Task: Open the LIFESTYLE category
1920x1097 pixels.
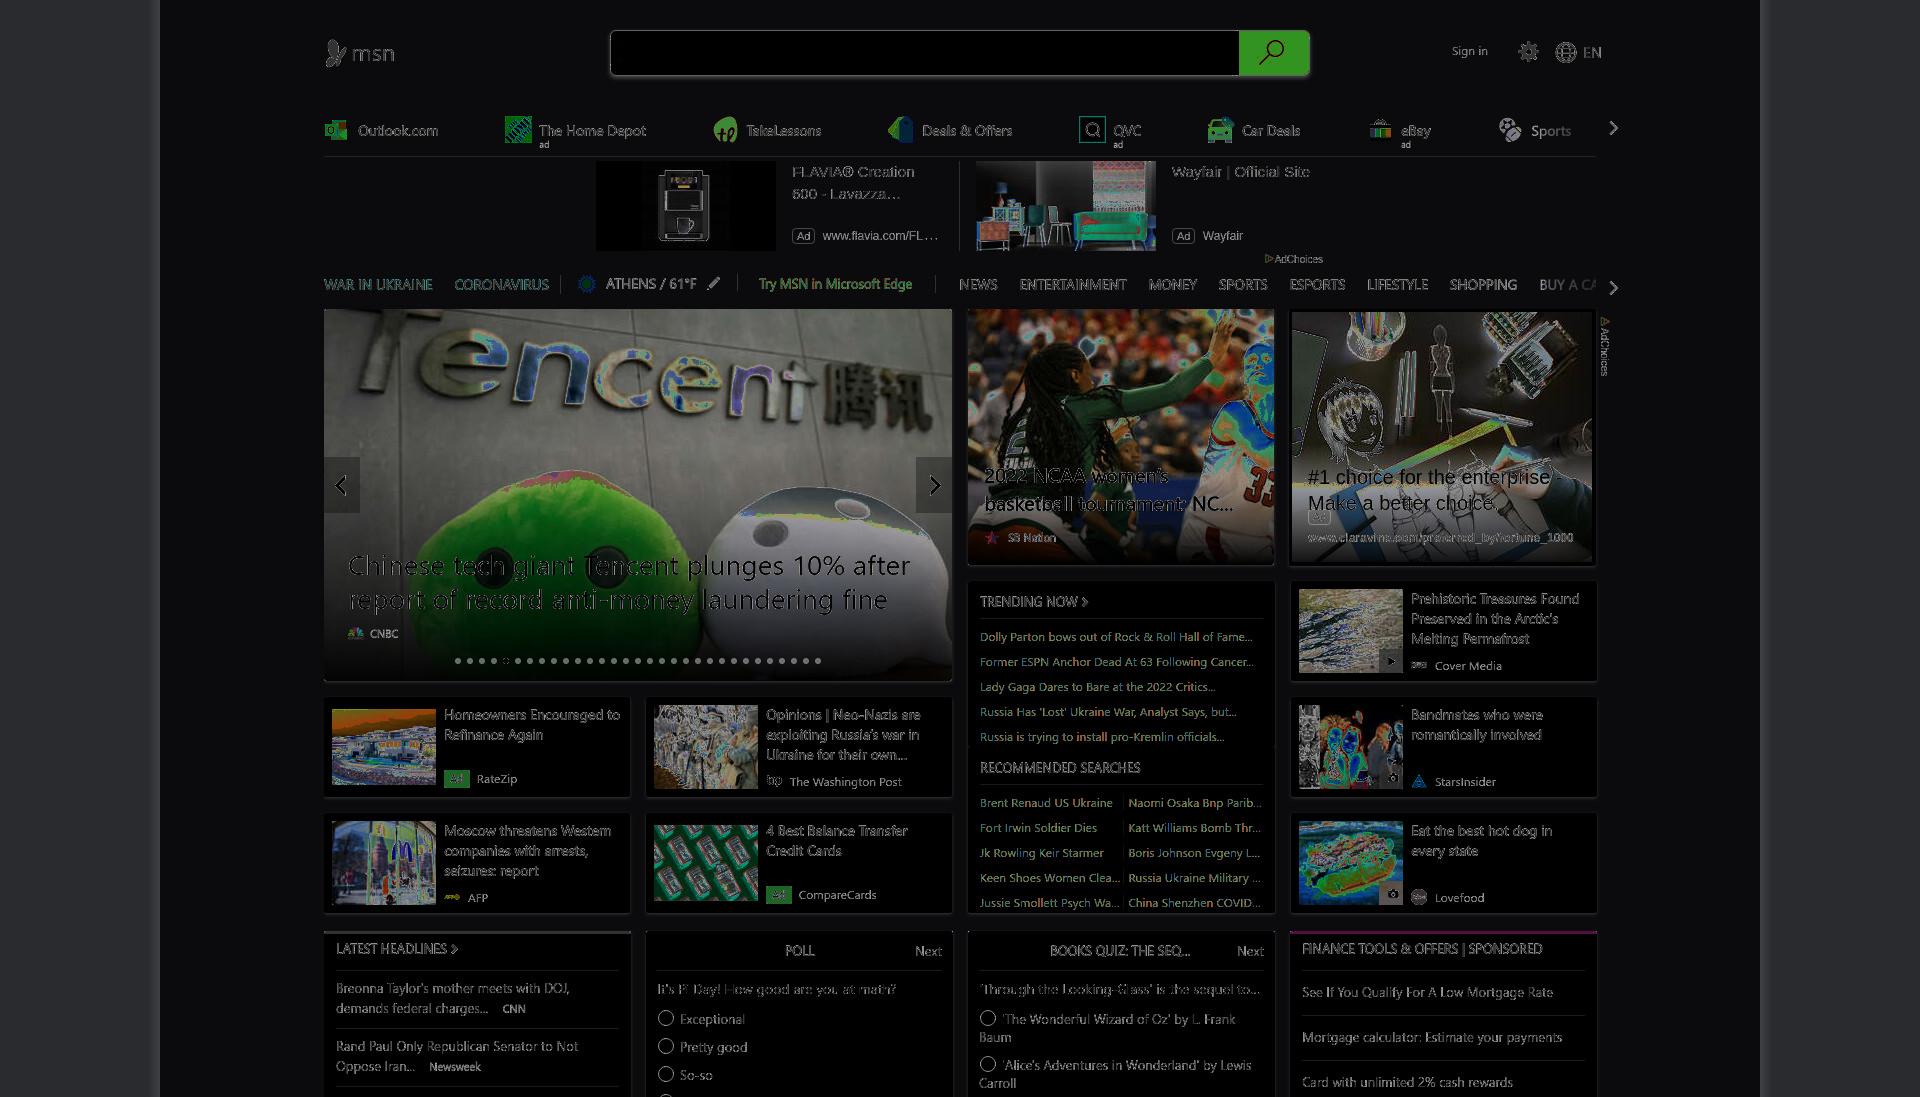Action: click(1397, 284)
